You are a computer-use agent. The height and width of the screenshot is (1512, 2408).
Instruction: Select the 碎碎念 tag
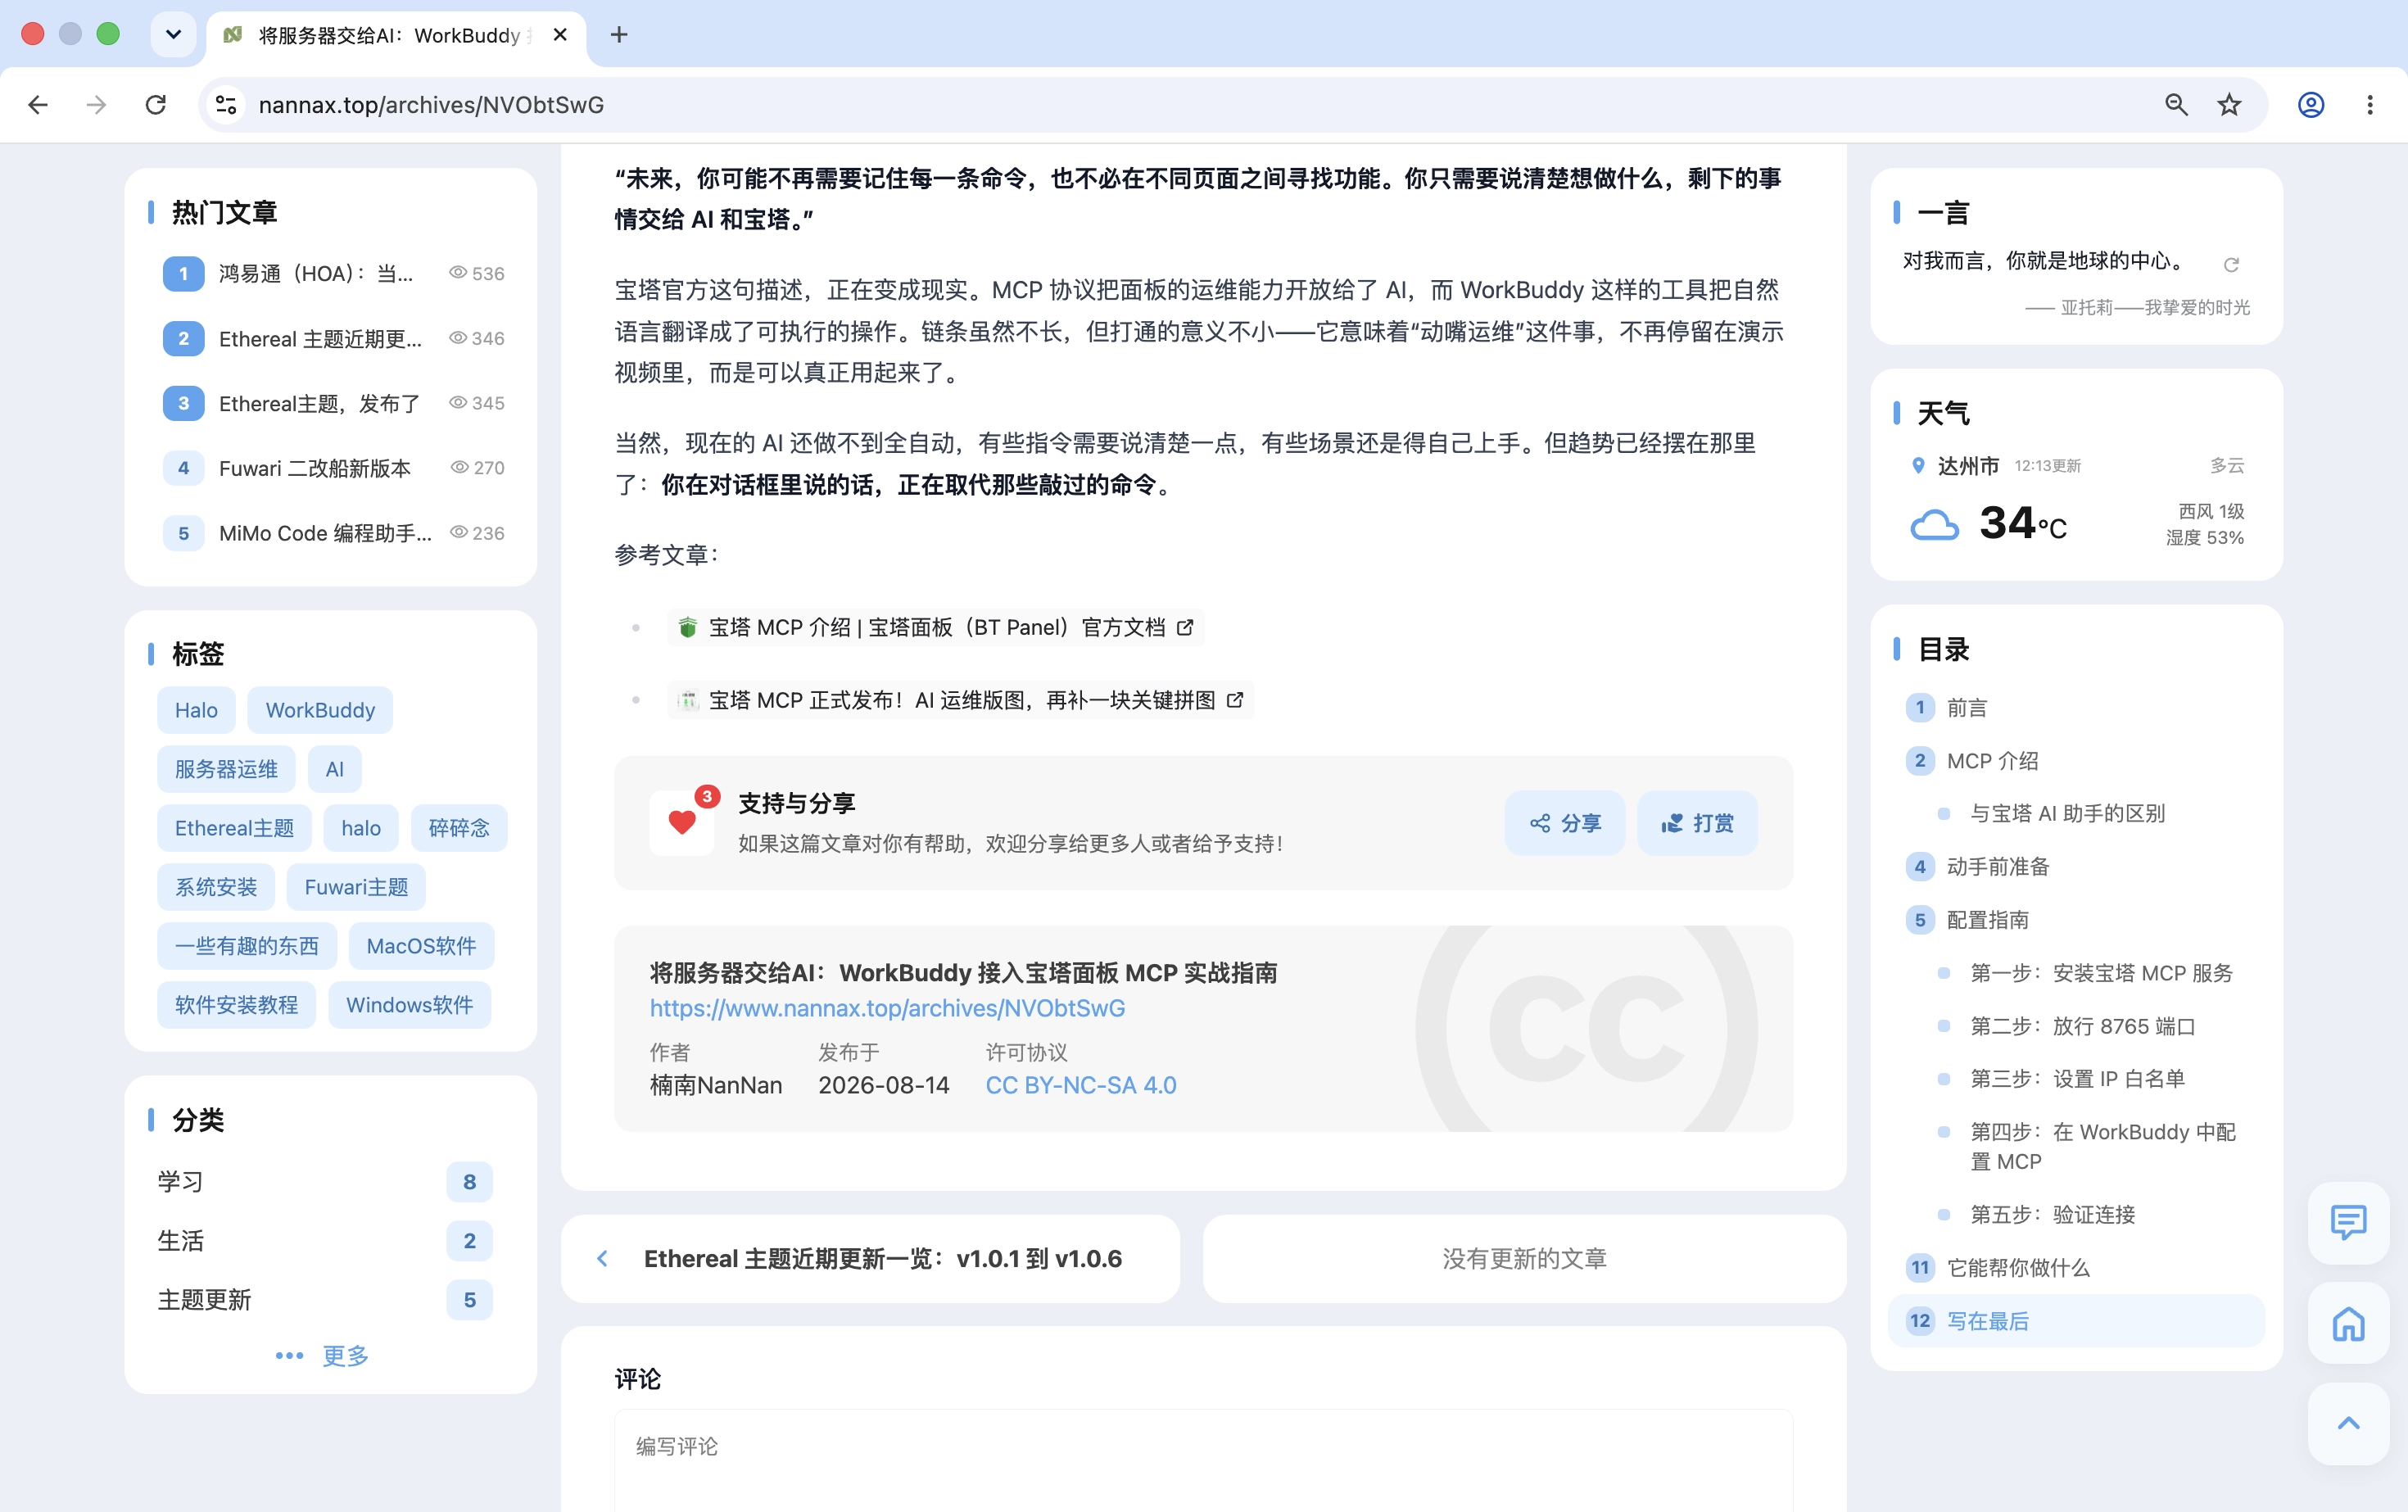459,828
